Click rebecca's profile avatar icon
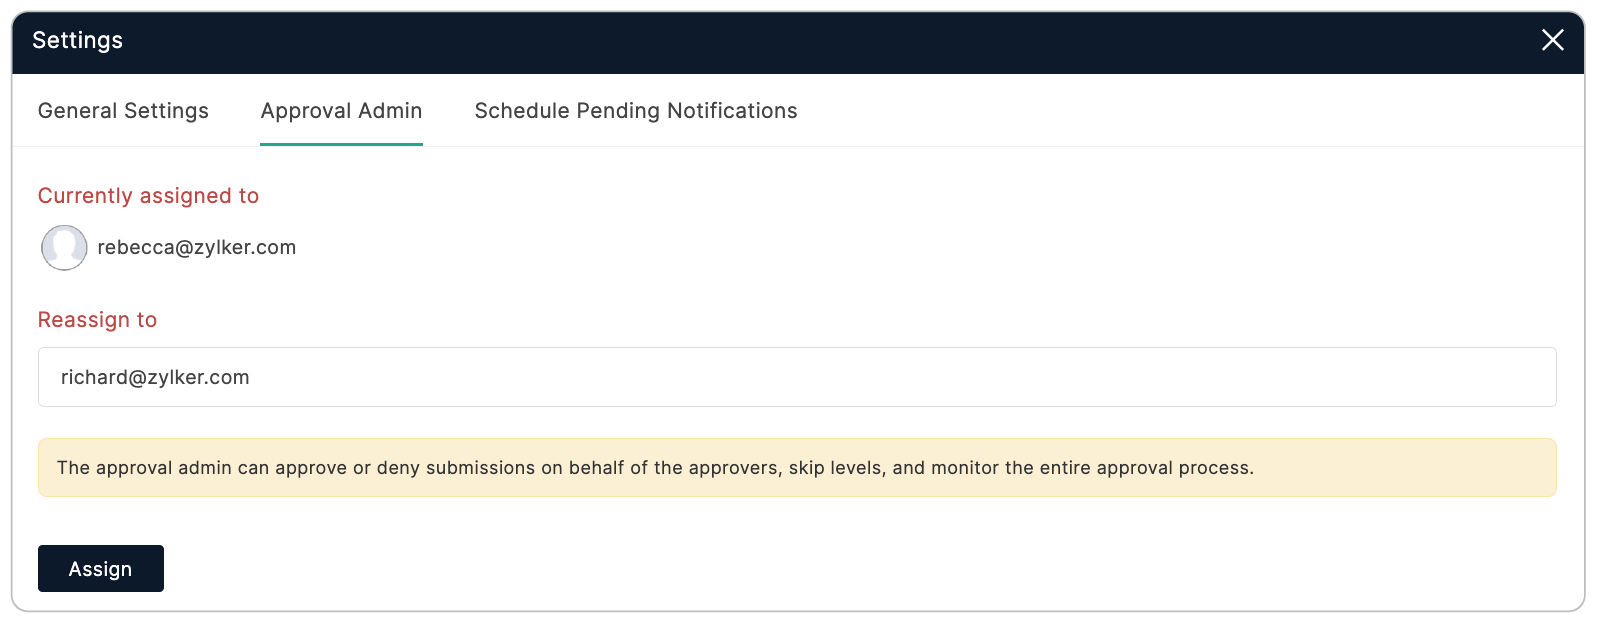 pos(64,248)
